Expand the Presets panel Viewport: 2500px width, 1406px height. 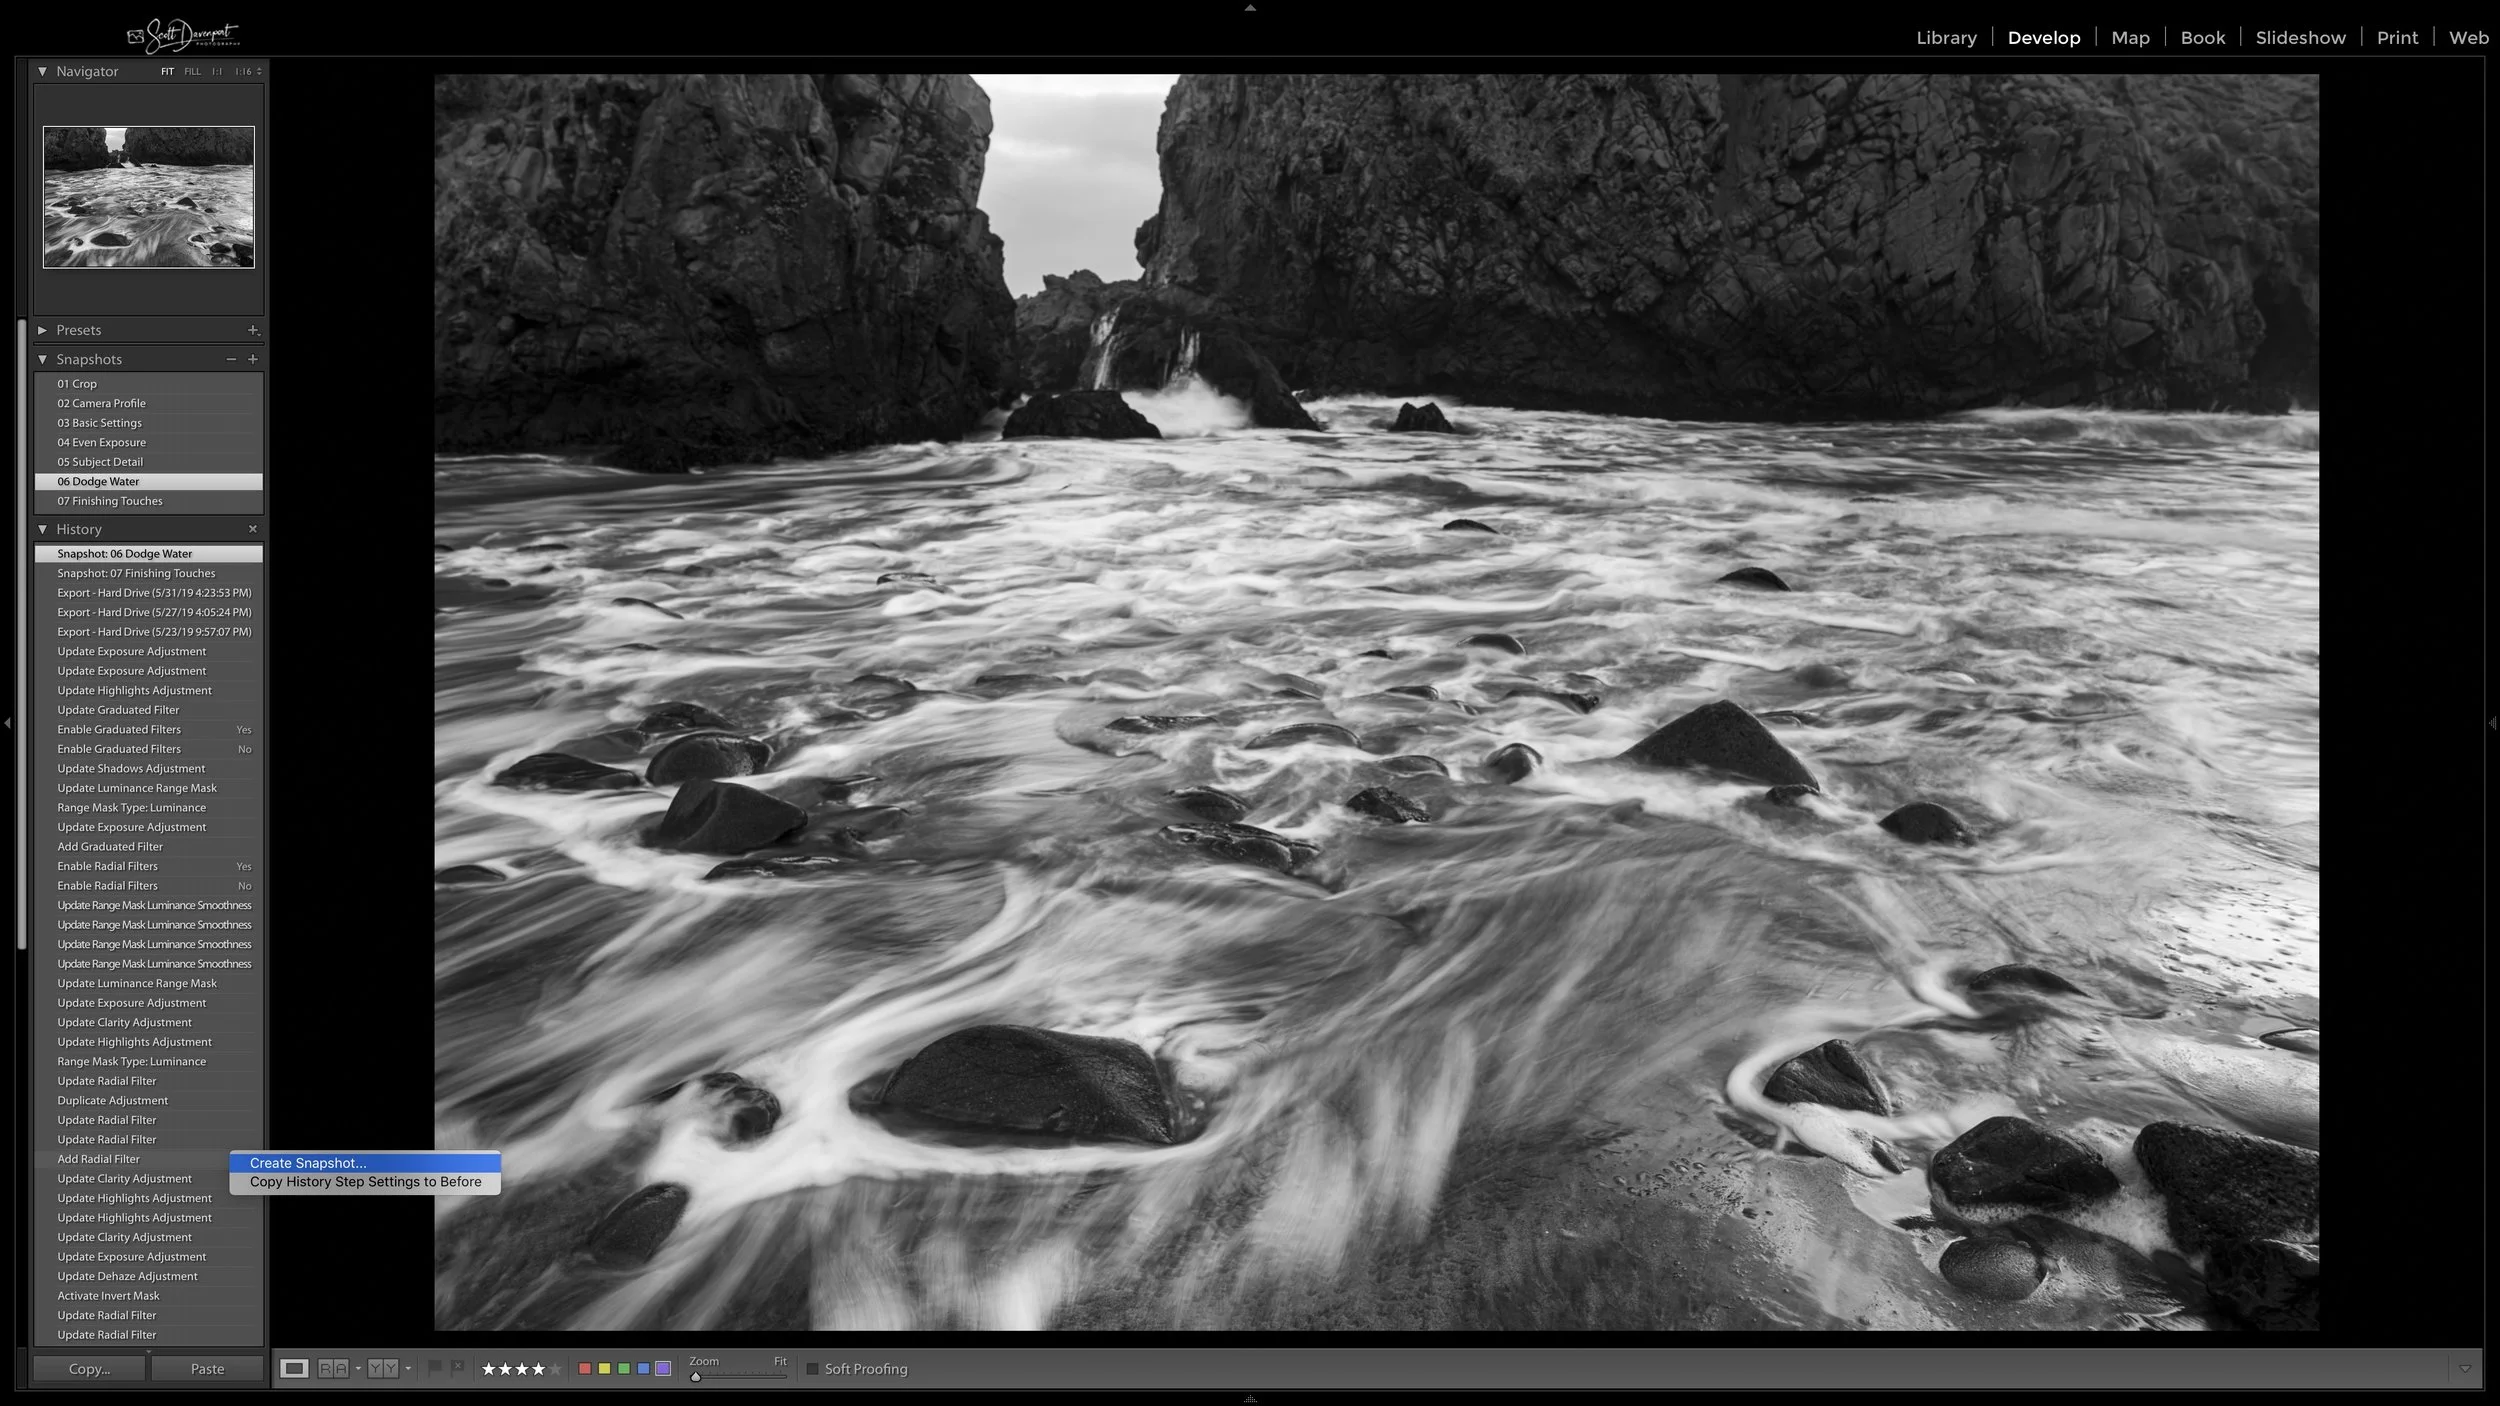(x=42, y=329)
